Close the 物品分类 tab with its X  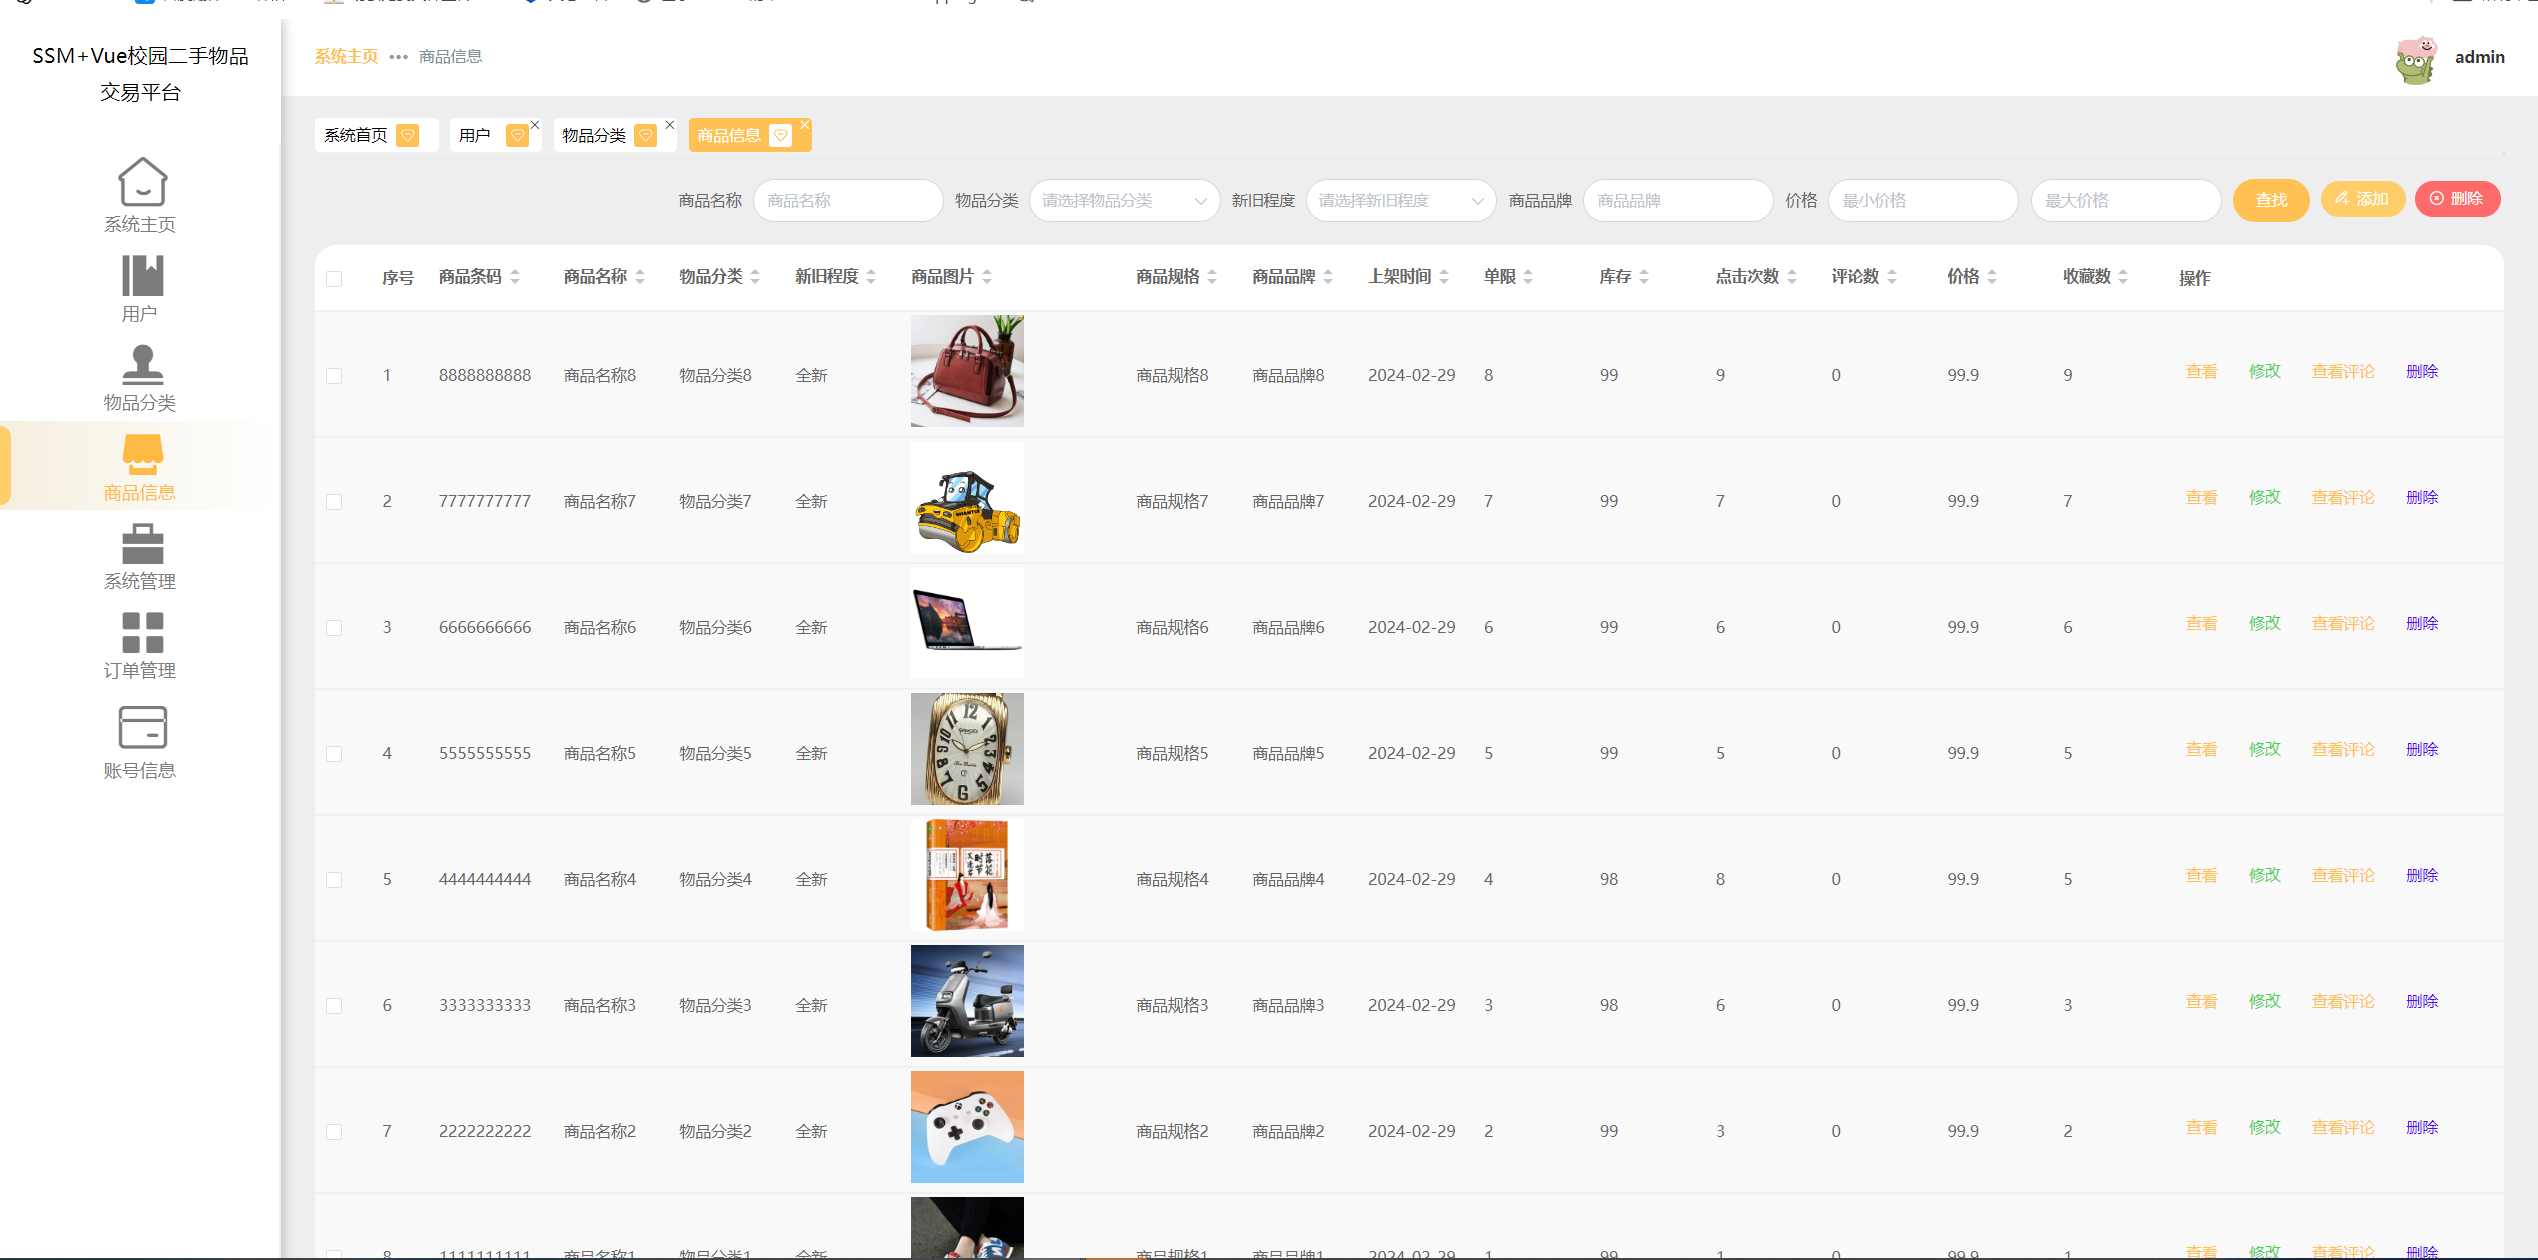(669, 125)
